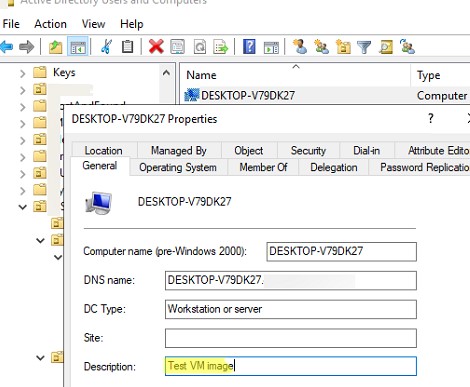Click the dialog's question mark help button
The image size is (470, 387).
(x=431, y=118)
